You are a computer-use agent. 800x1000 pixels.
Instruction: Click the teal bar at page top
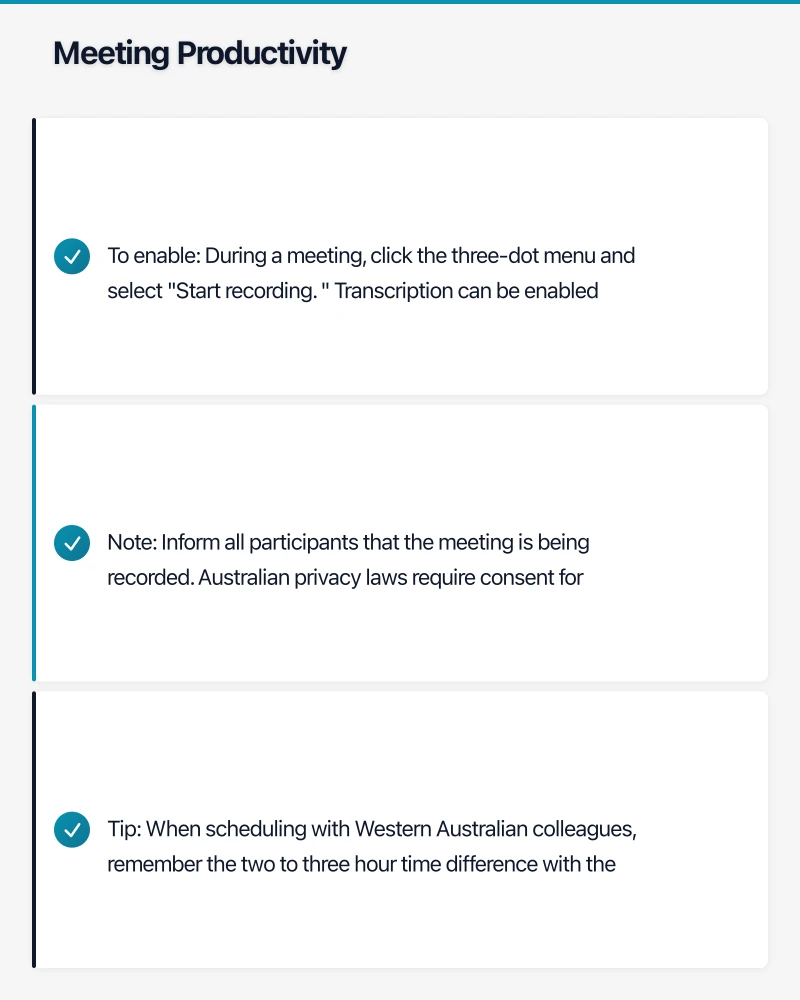pyautogui.click(x=400, y=2)
